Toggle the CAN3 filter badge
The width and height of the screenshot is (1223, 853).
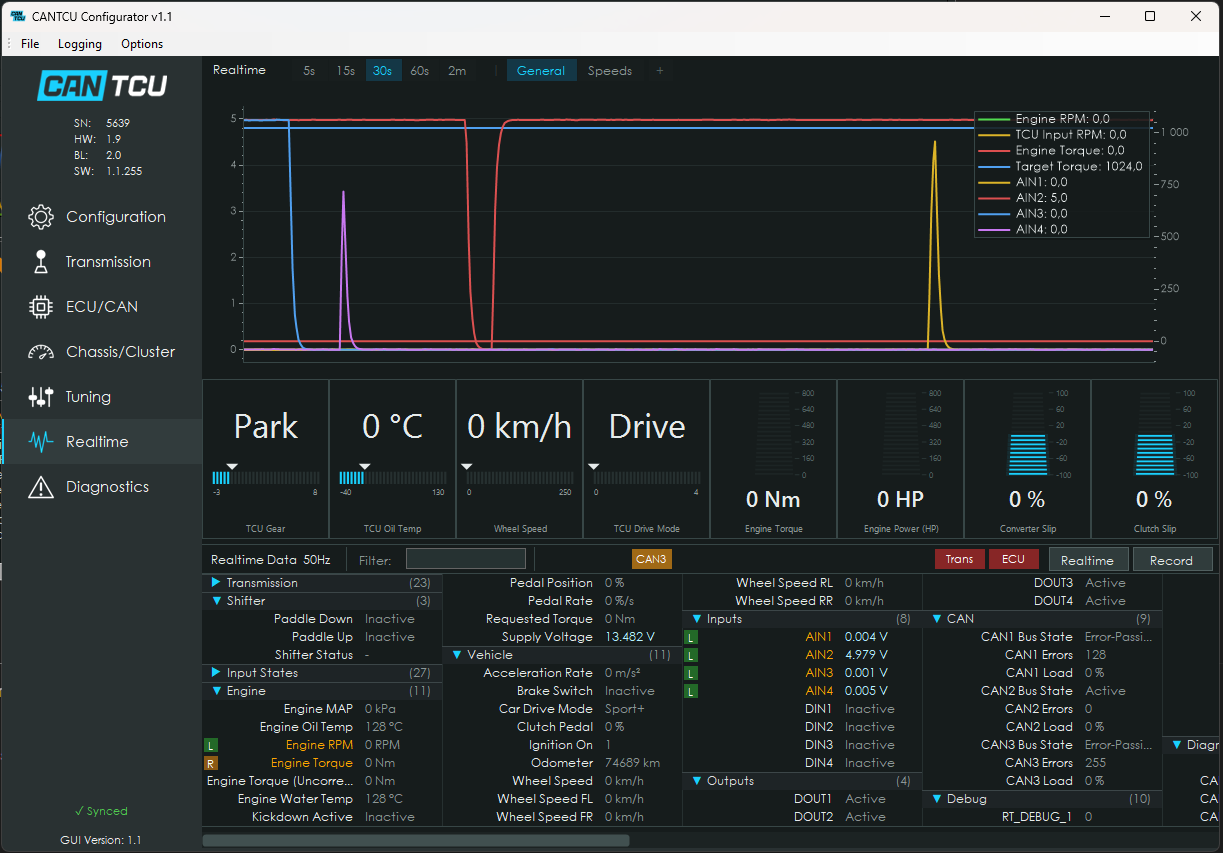(x=651, y=559)
